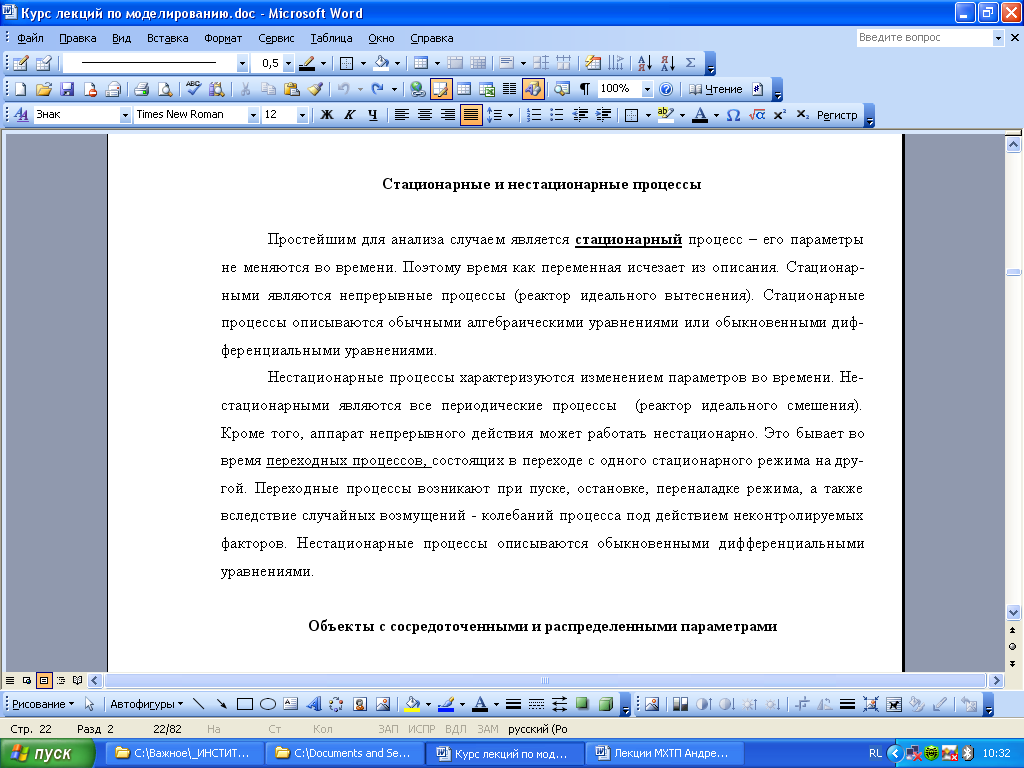
Task: Toggle numbered list button
Action: coord(534,115)
